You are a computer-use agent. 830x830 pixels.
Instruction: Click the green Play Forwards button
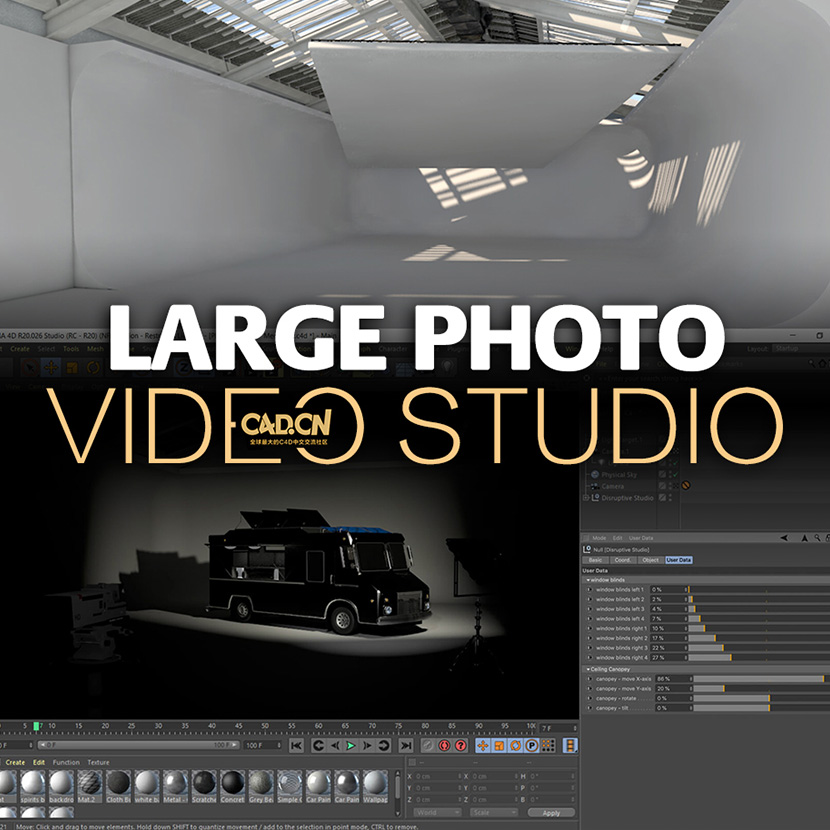point(350,745)
